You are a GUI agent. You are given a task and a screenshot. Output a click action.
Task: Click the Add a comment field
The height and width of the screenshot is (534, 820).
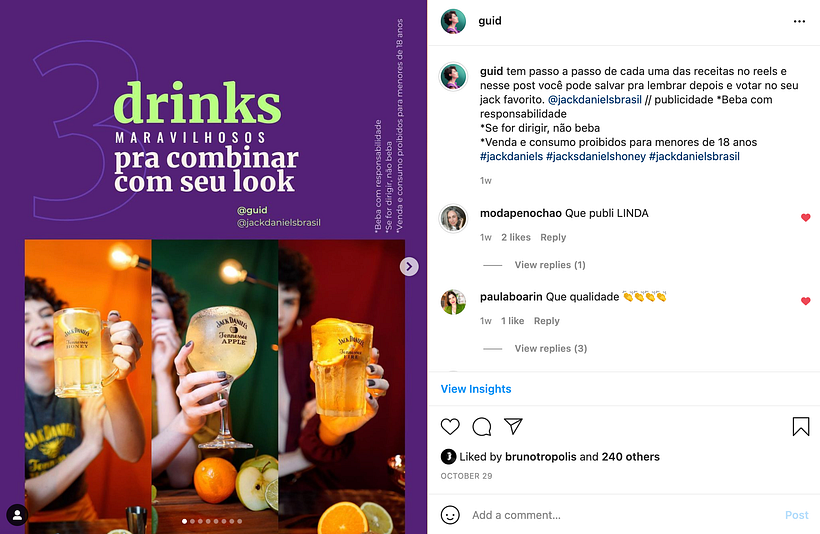[x=620, y=515]
